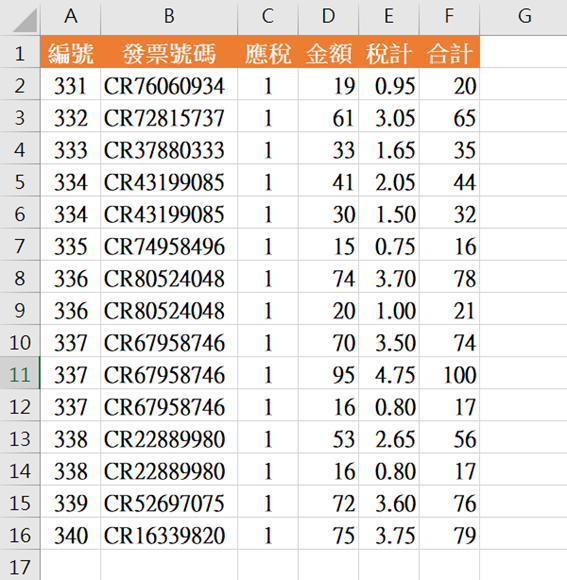Select invoice CR43199085 in row 6
This screenshot has height=580, width=567.
tap(169, 212)
